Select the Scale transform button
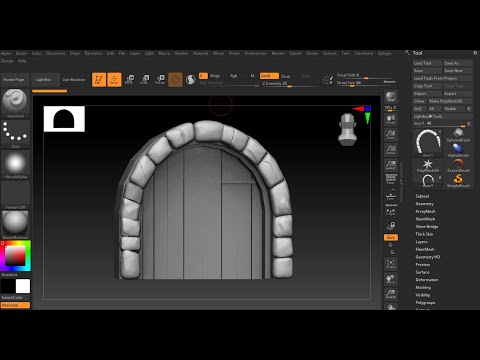This screenshot has height=360, width=480. click(145, 80)
